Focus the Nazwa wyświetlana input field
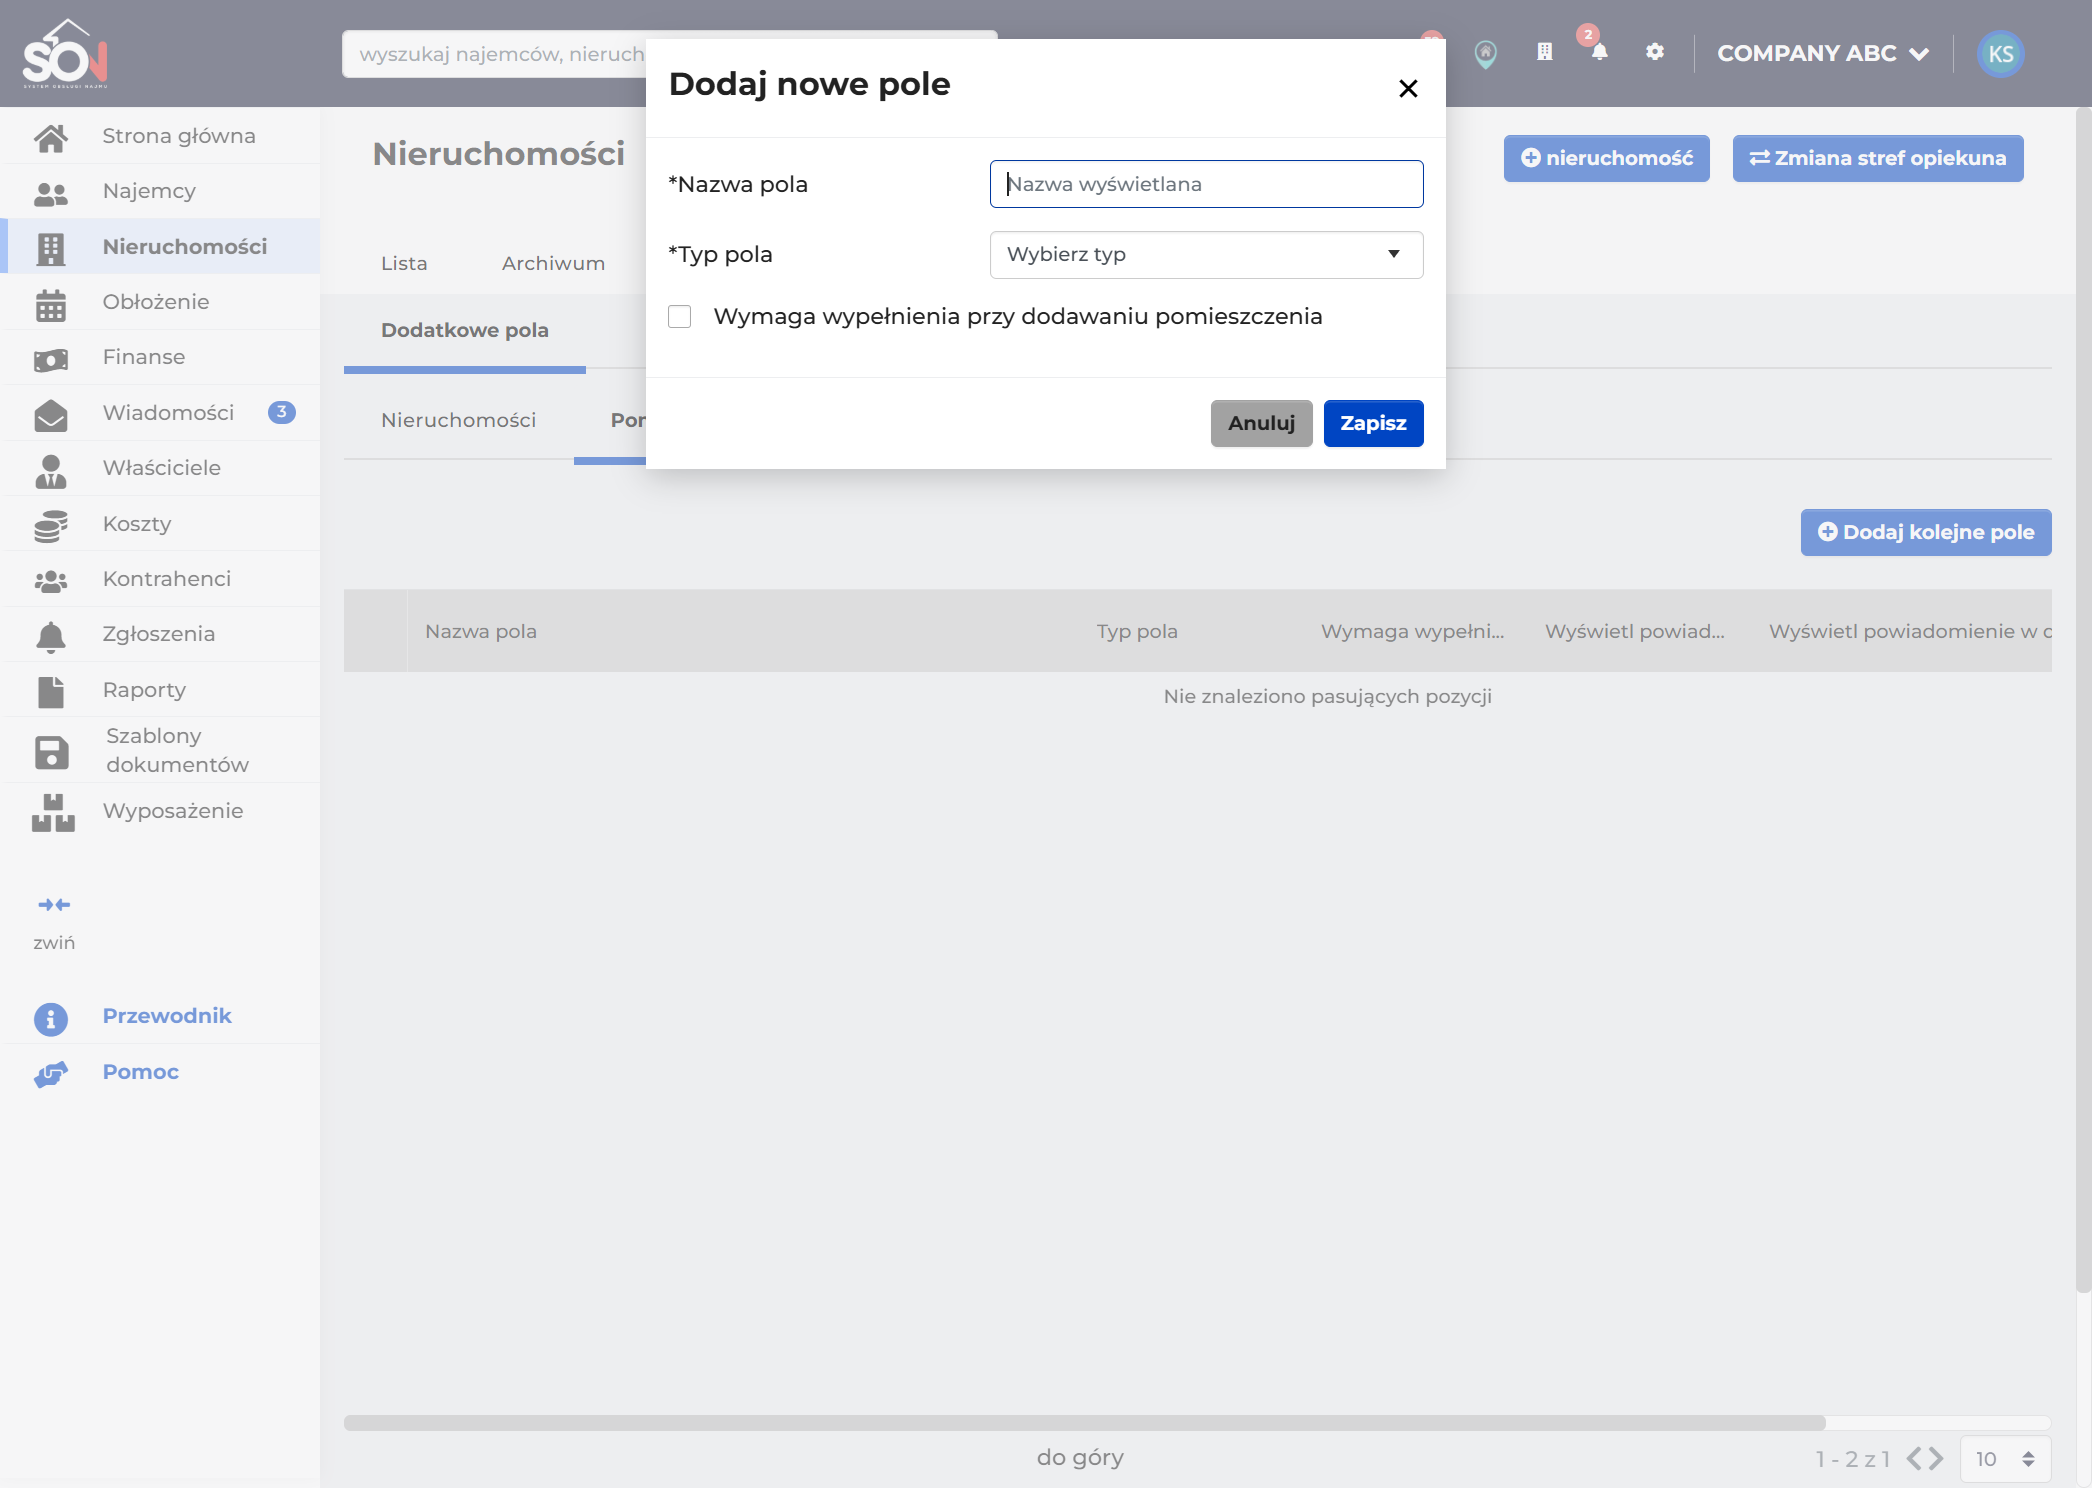 1207,185
